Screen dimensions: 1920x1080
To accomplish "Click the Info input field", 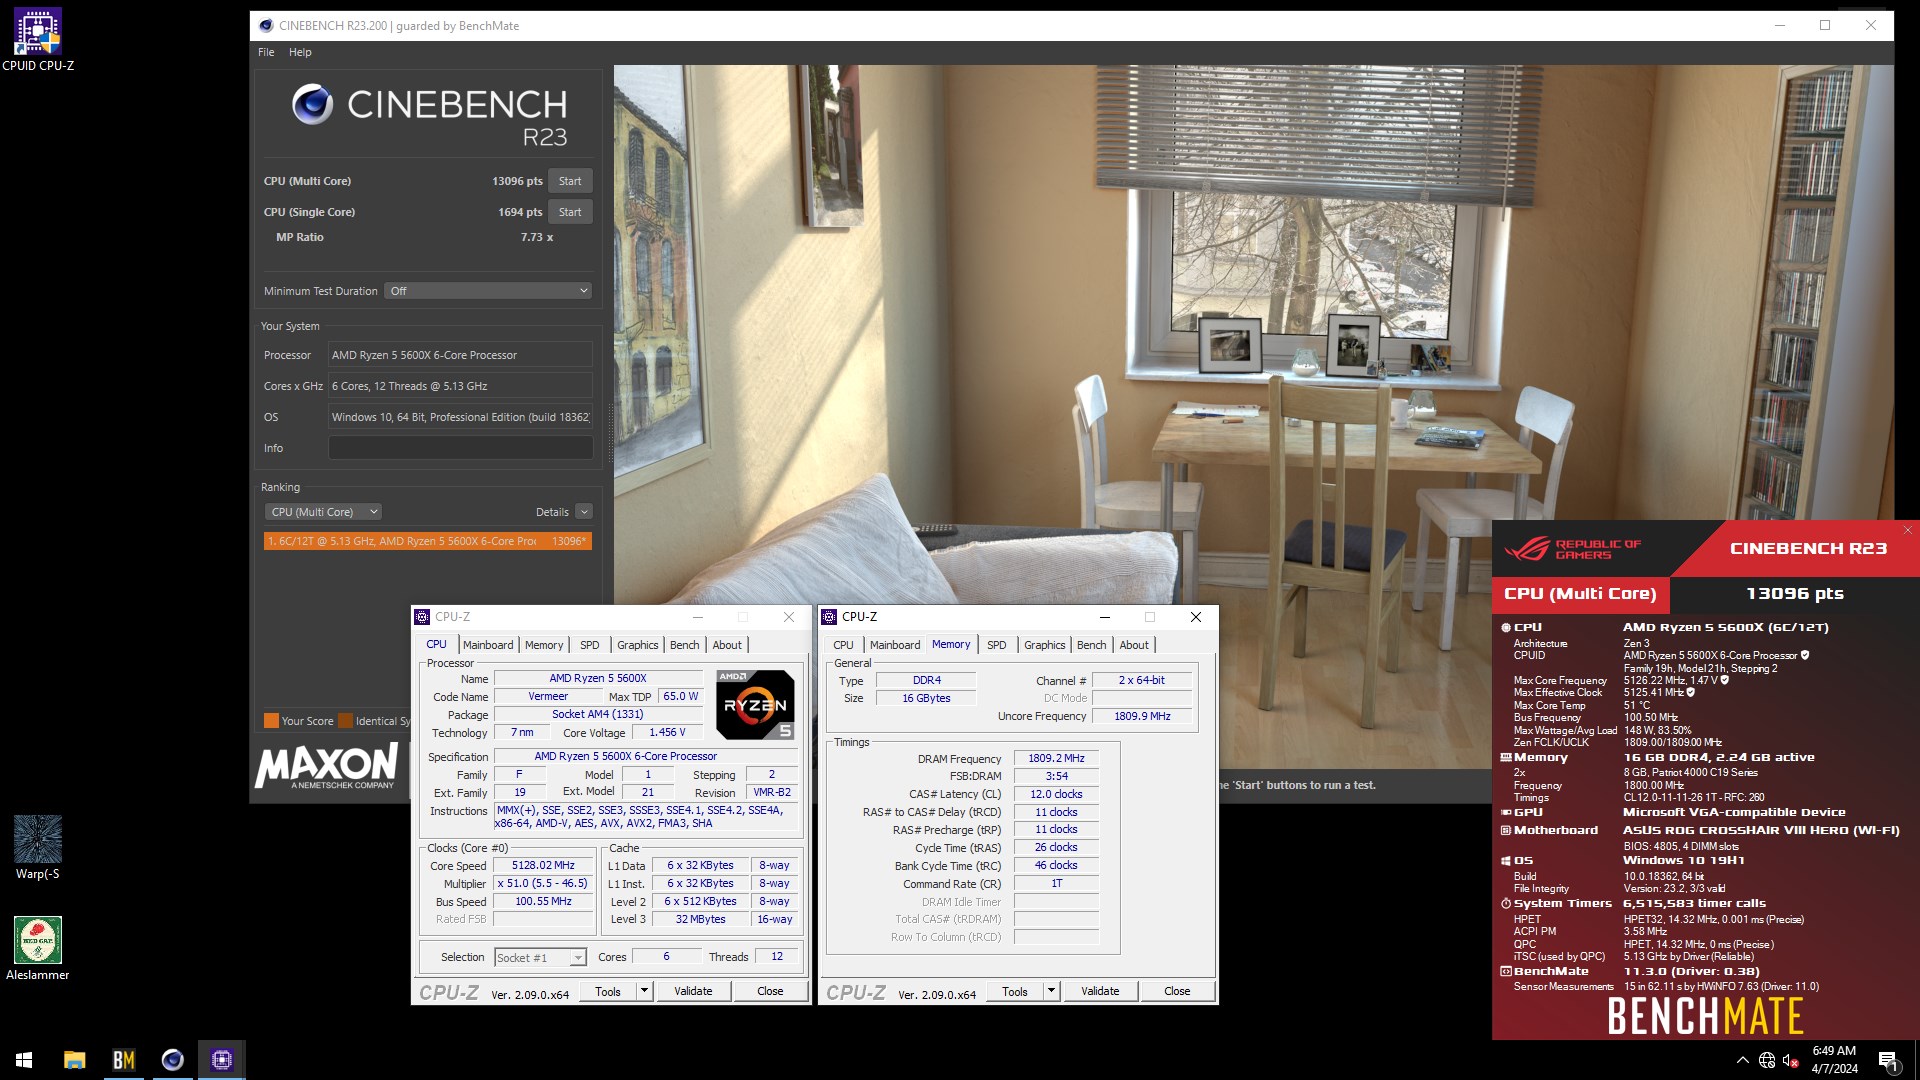I will pyautogui.click(x=460, y=448).
